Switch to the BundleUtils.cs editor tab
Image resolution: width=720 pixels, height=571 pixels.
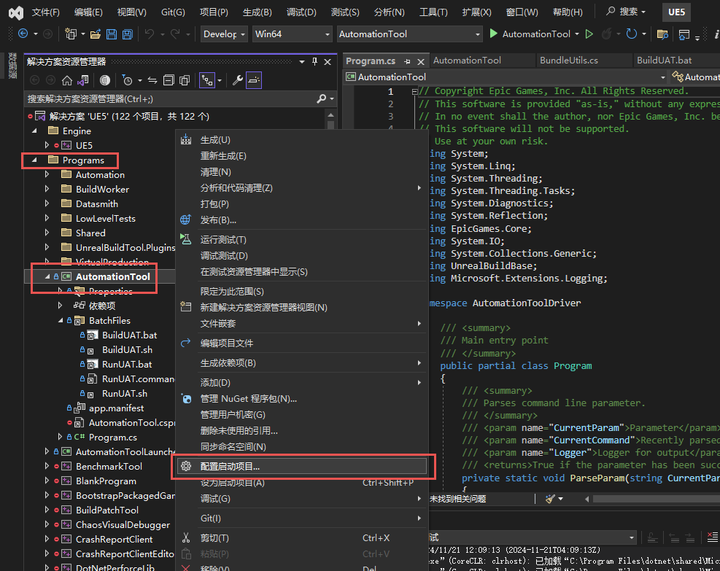tap(568, 60)
